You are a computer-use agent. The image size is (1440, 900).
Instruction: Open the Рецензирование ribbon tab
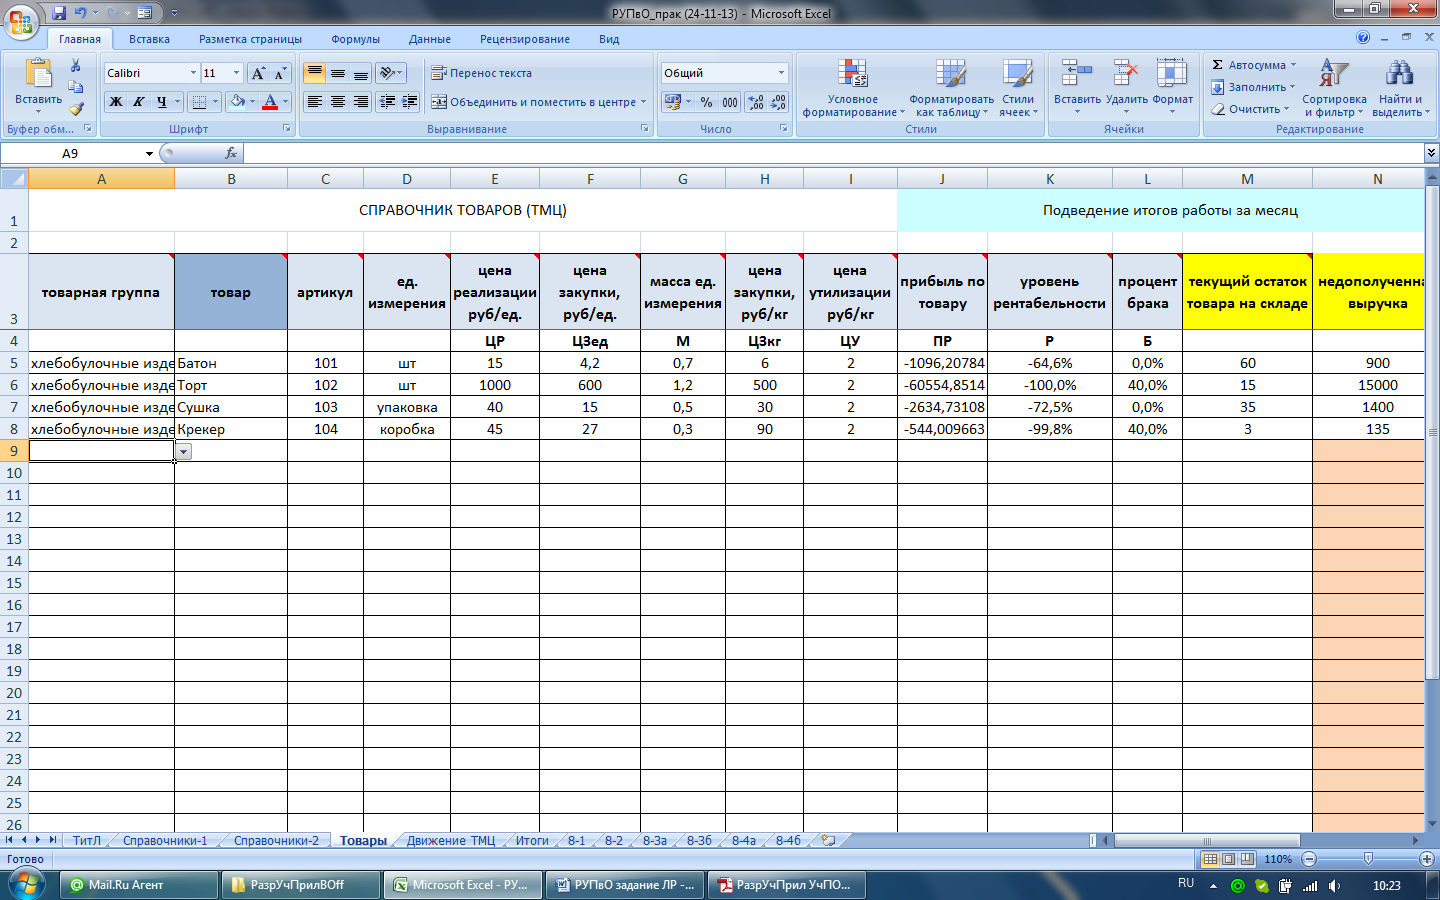tap(524, 39)
